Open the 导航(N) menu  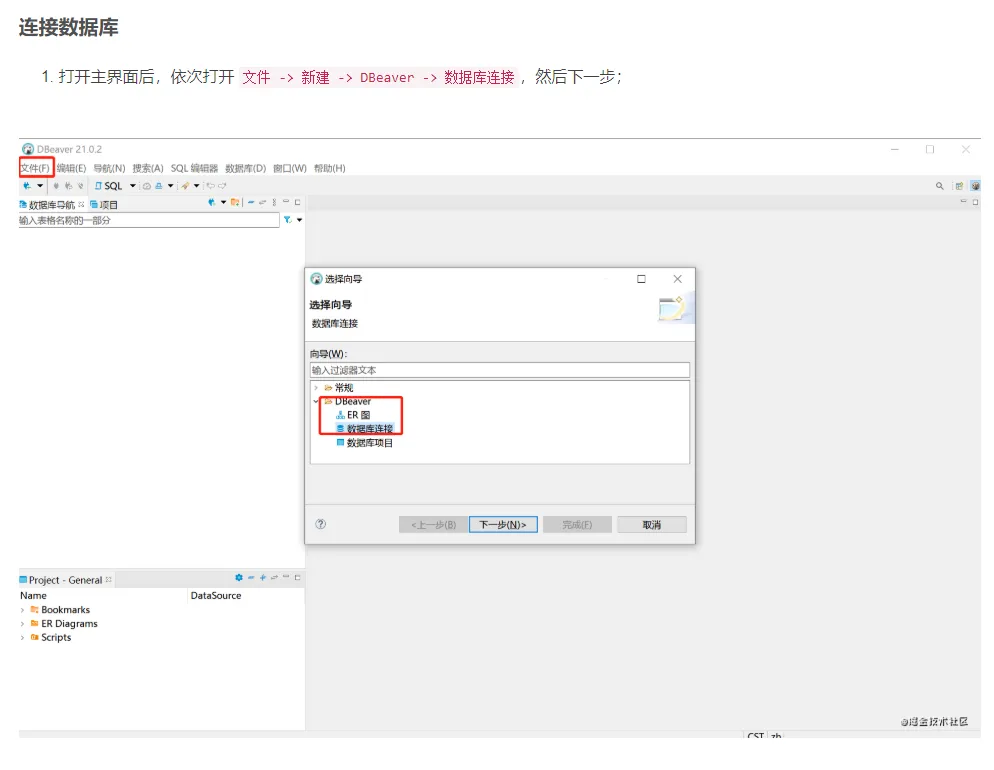pos(109,168)
